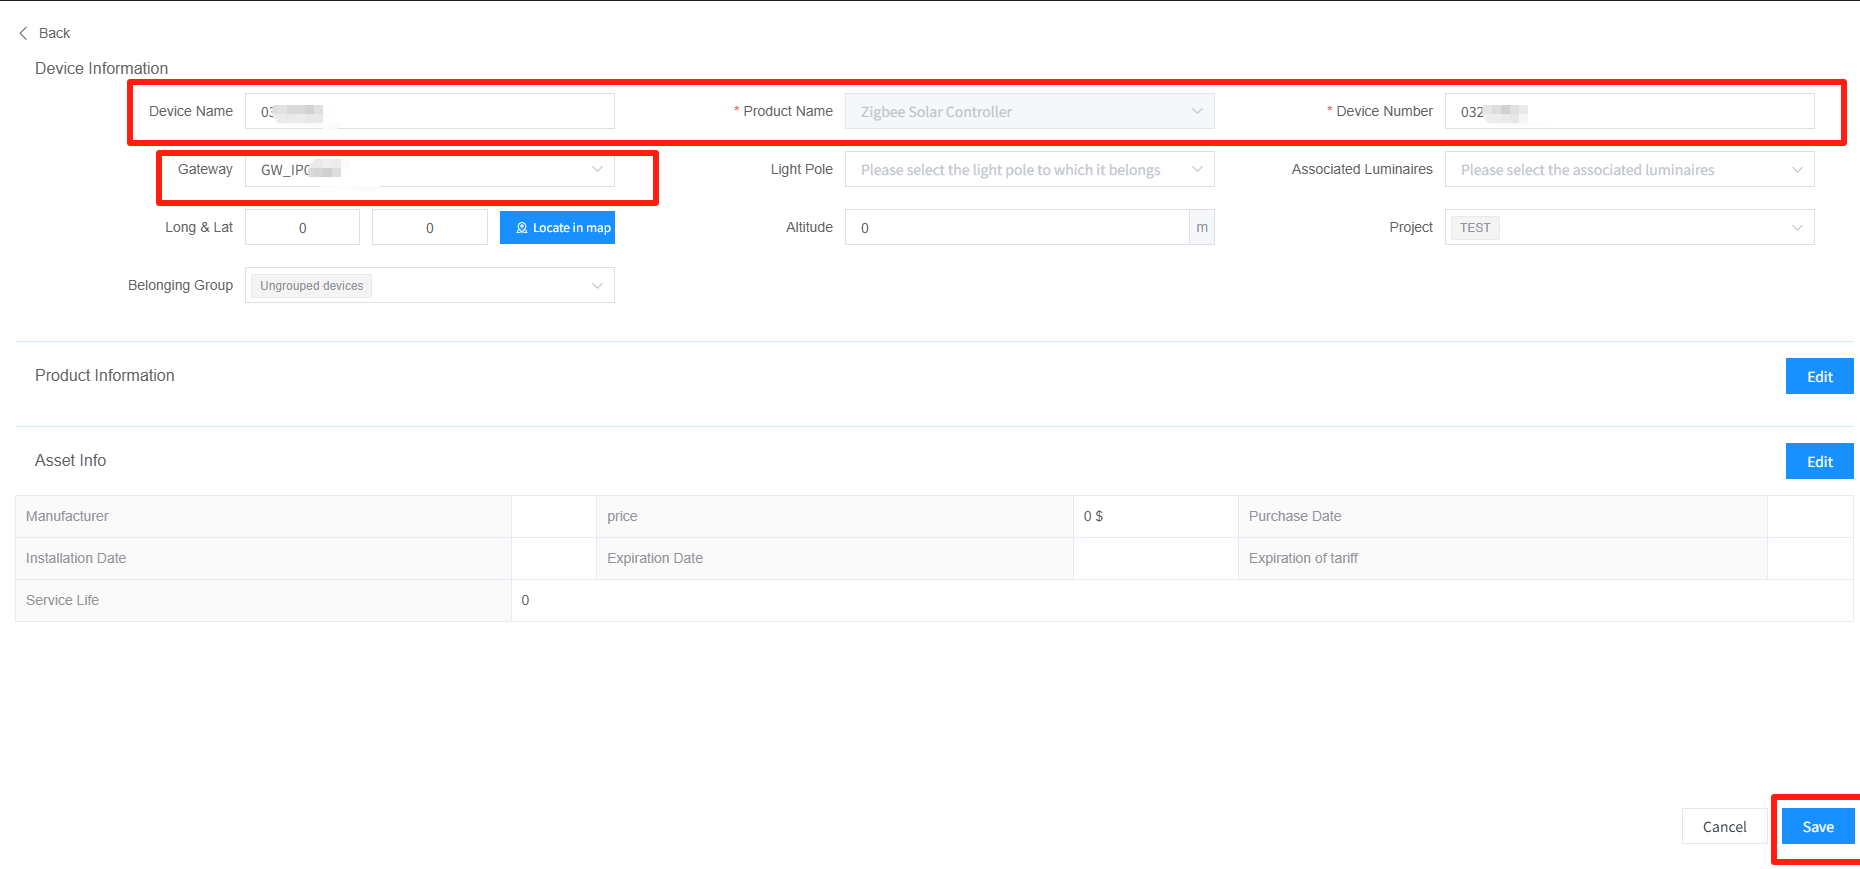Image resolution: width=1860 pixels, height=869 pixels.
Task: Edit the Product Information section
Action: [x=1819, y=377]
